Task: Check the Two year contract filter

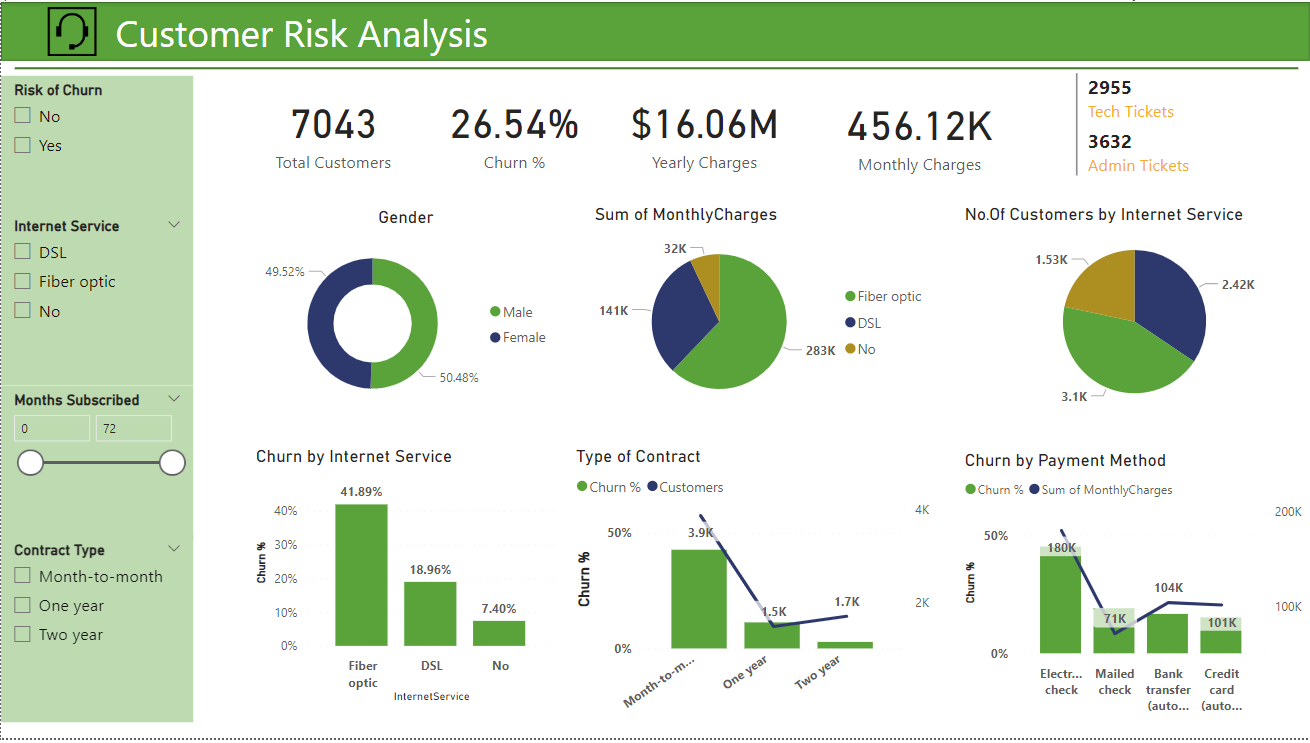Action: pyautogui.click(x=23, y=634)
